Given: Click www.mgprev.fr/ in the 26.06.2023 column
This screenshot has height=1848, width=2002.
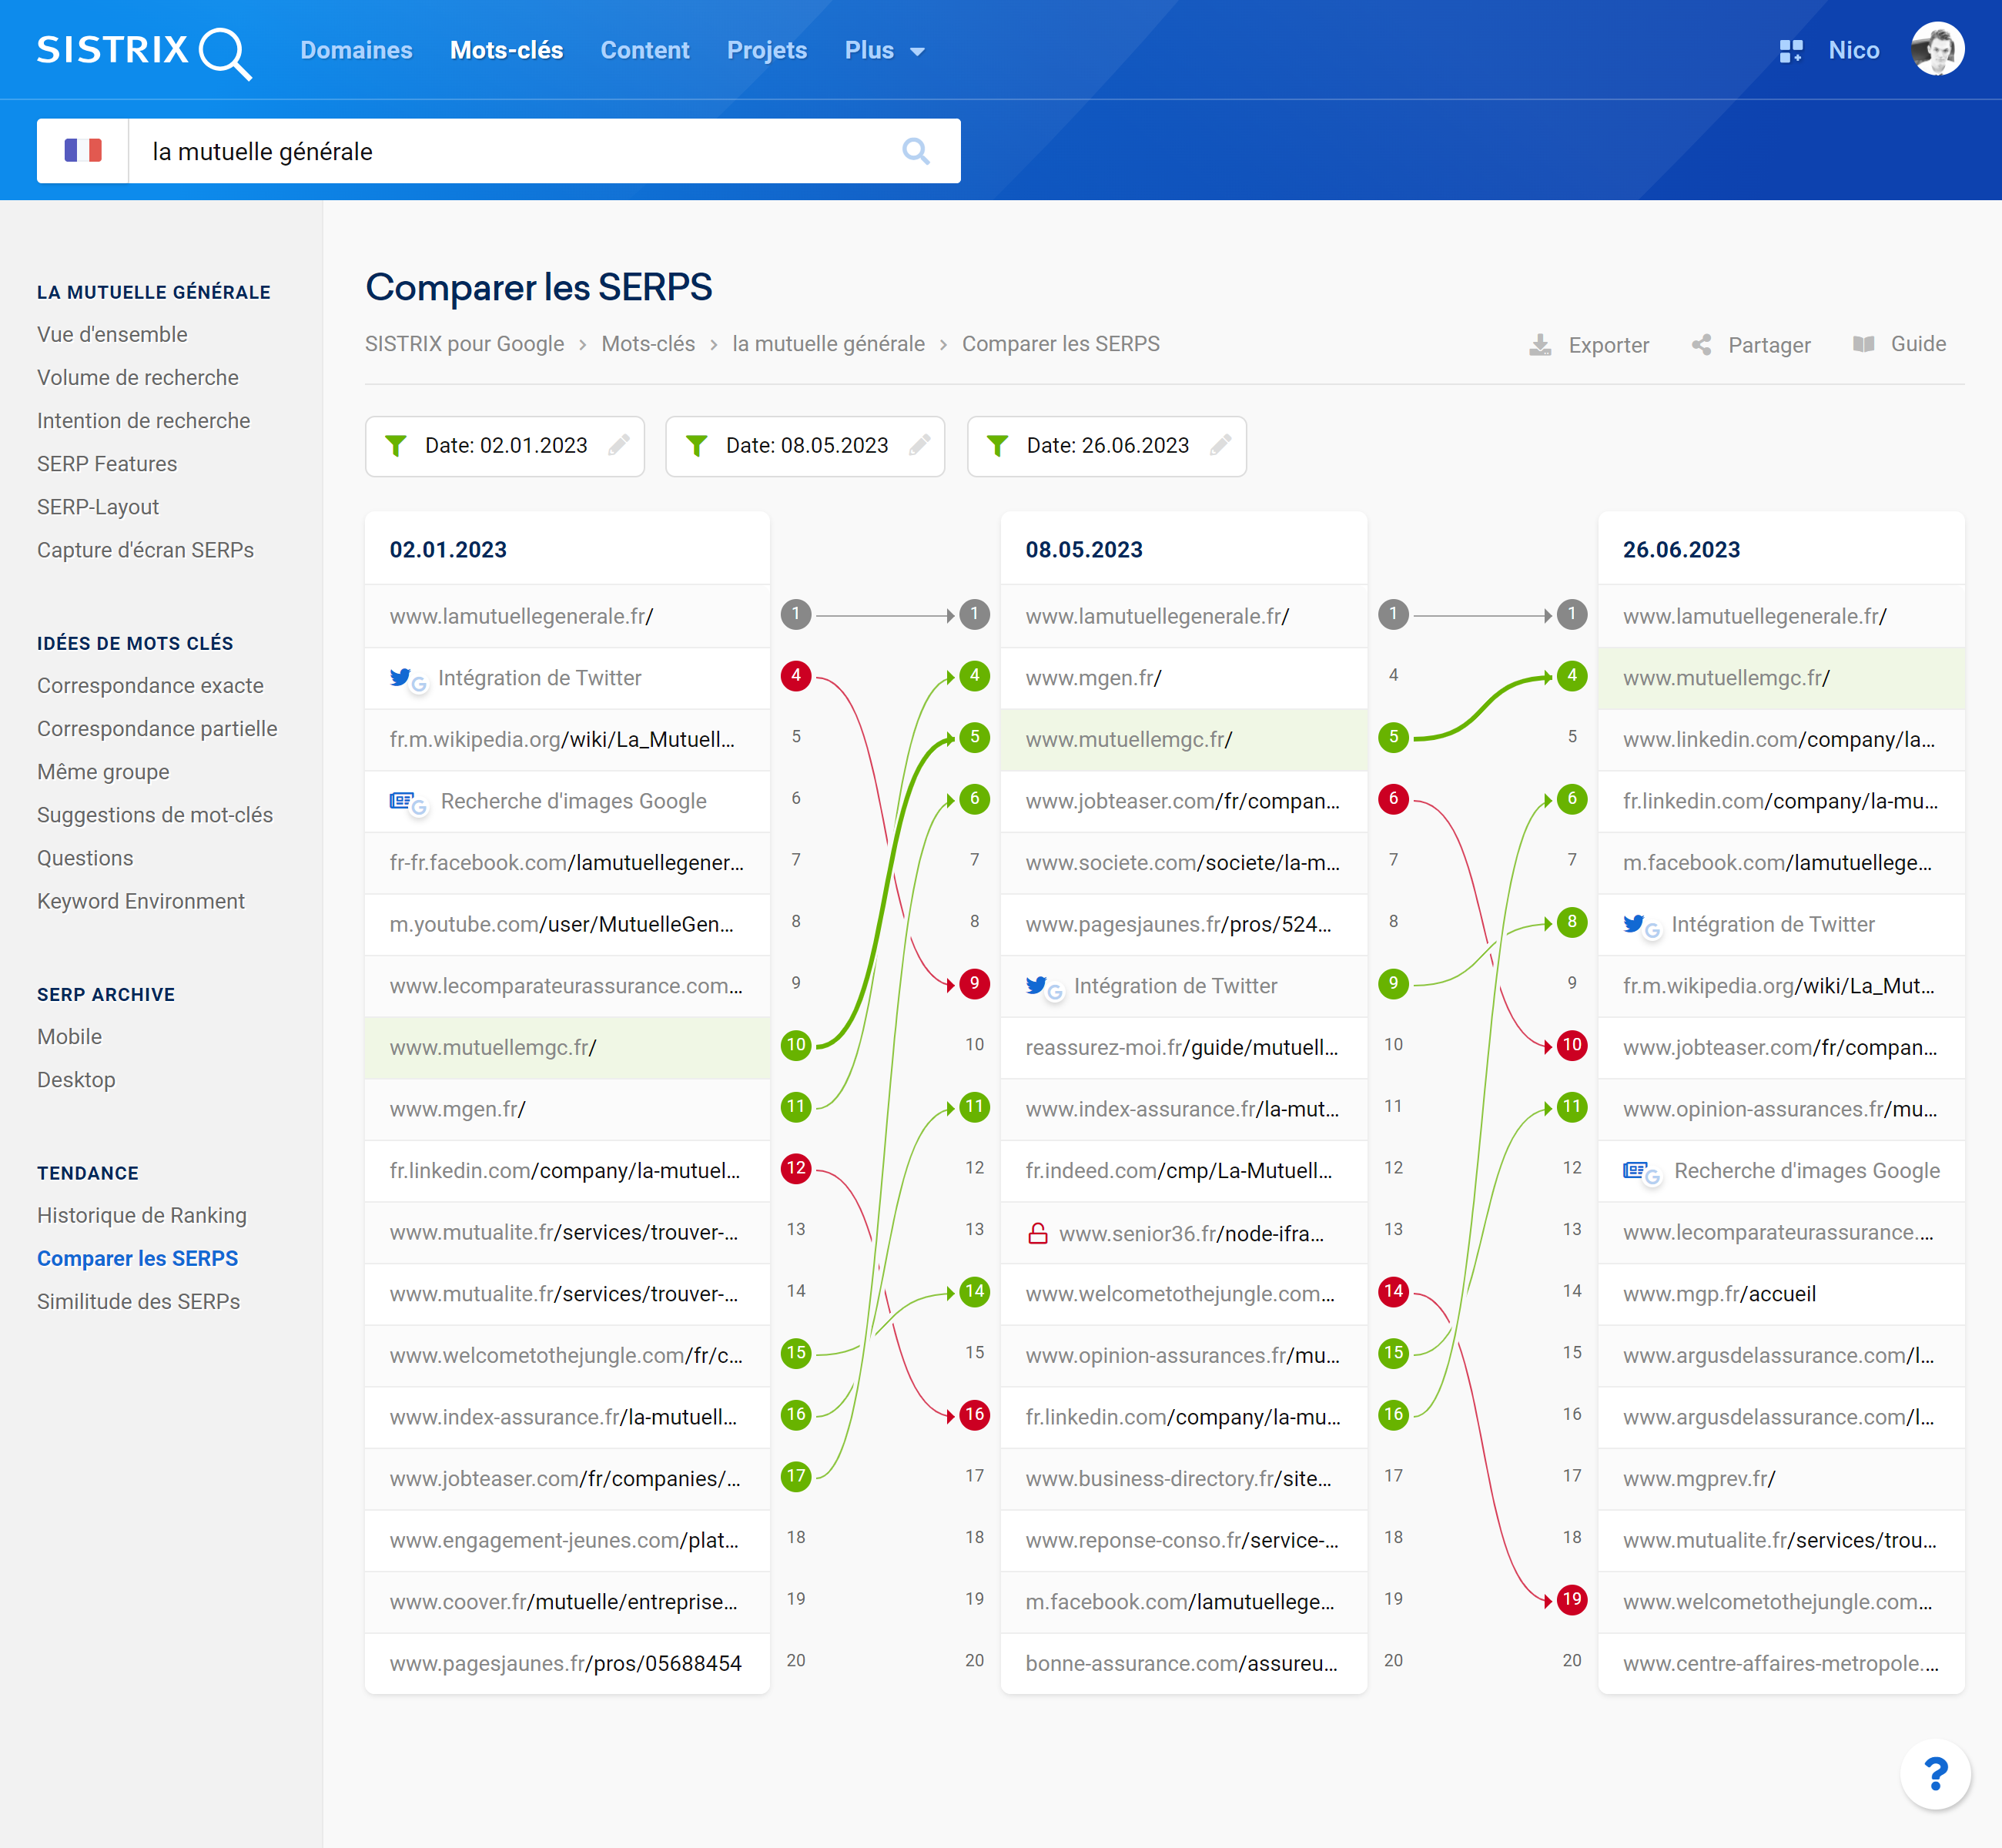Looking at the screenshot, I should pos(1699,1478).
